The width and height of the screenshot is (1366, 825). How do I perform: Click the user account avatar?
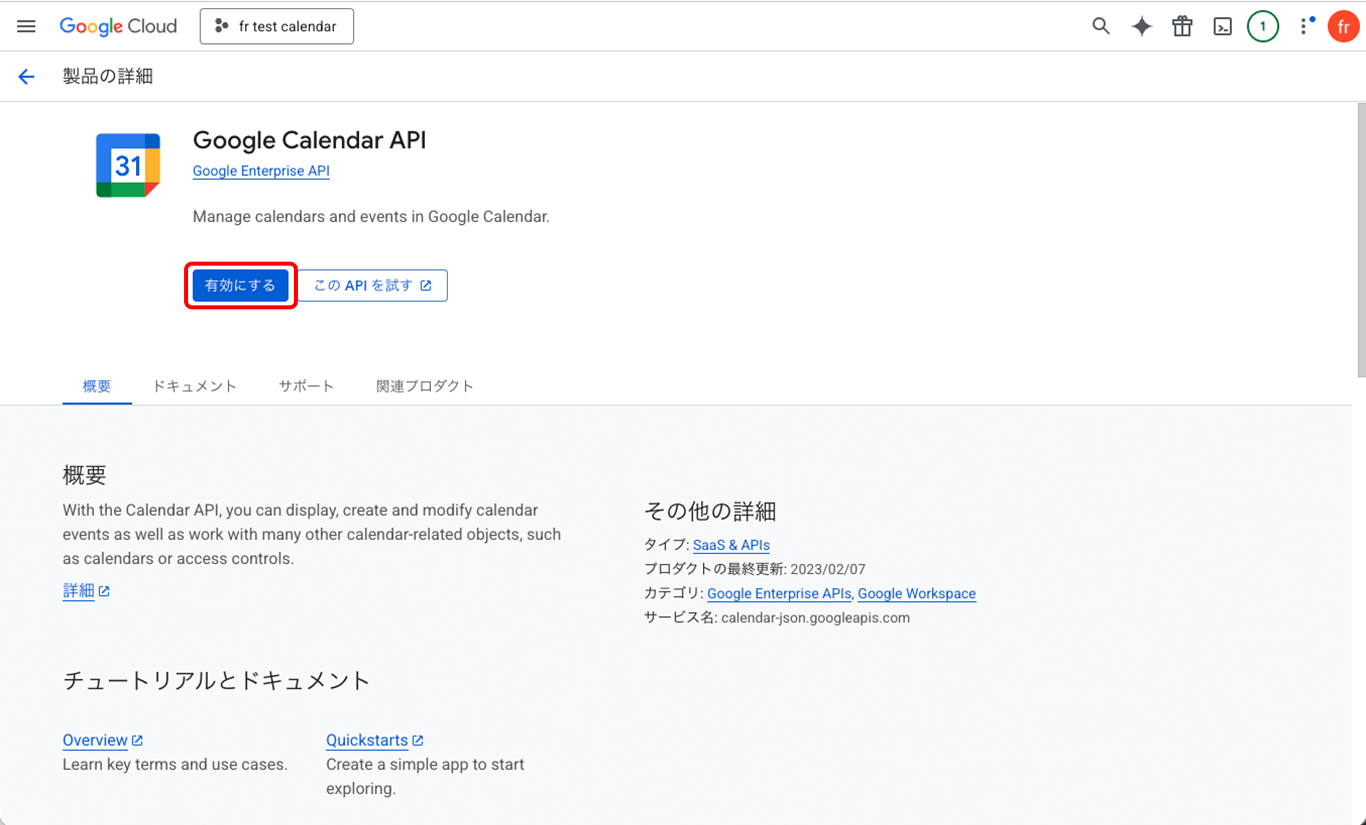pos(1342,27)
